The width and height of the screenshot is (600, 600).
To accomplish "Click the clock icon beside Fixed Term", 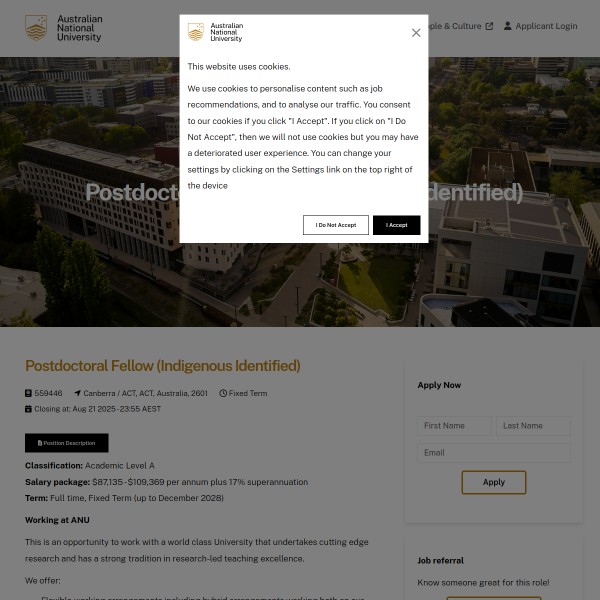I will point(223,394).
